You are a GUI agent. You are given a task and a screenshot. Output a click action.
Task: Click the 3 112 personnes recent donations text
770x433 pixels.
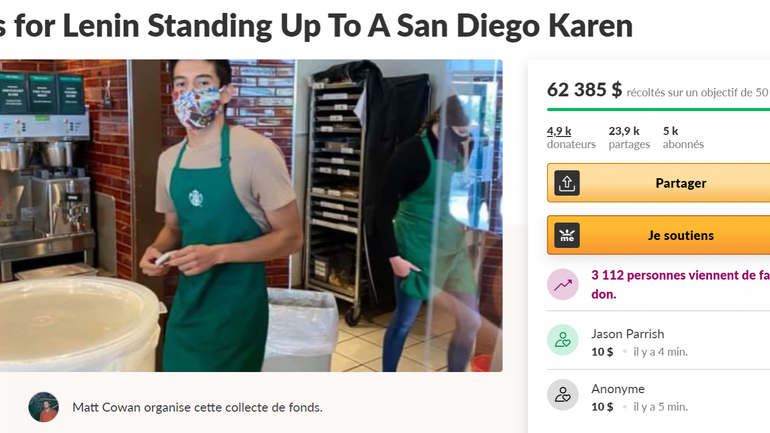tap(680, 285)
